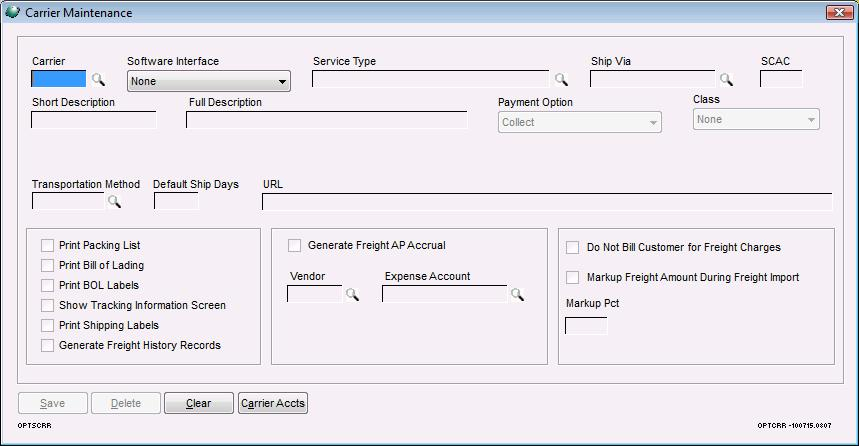The height and width of the screenshot is (446, 859).
Task: Click the Save button
Action: 53,403
